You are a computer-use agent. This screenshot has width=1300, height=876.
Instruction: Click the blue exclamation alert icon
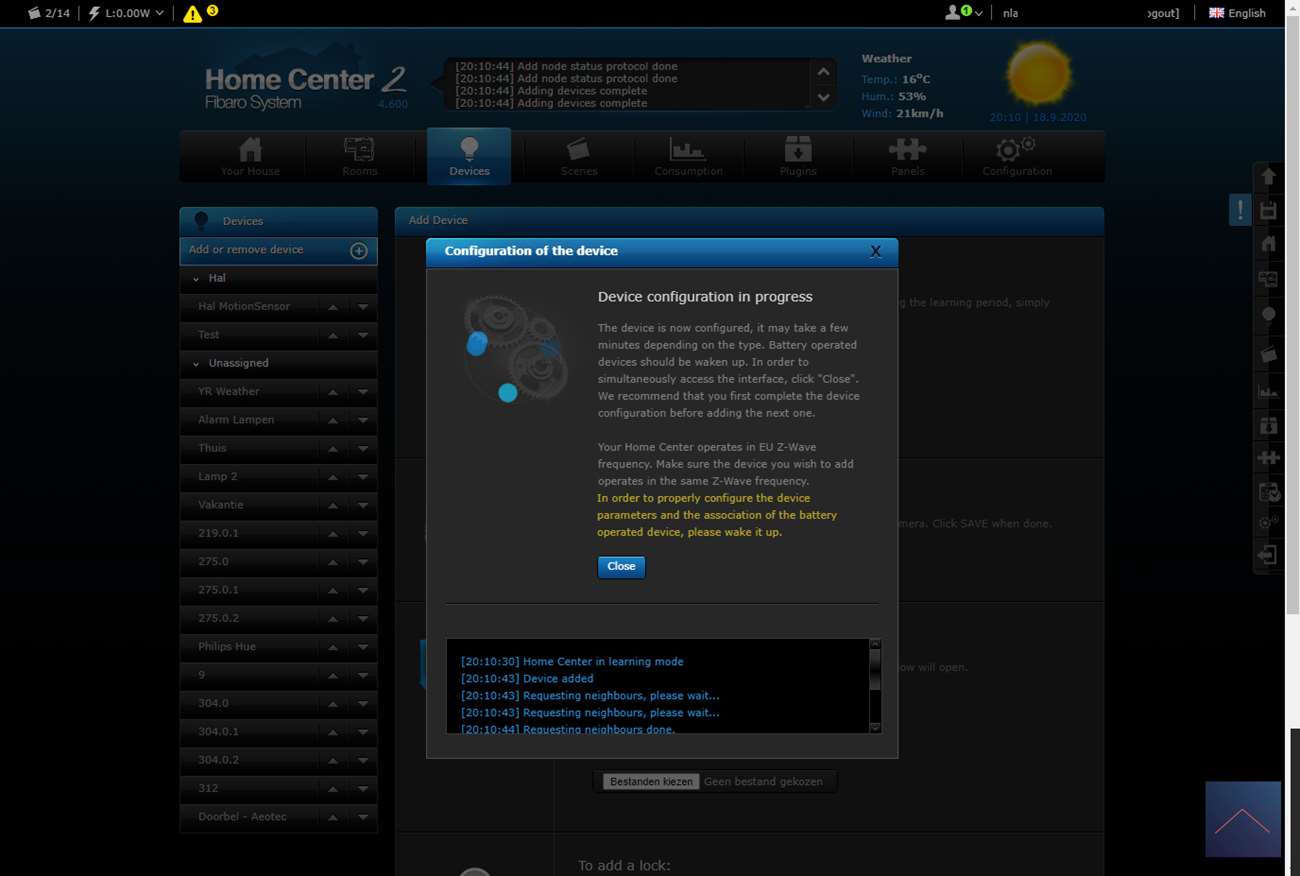coord(1240,210)
